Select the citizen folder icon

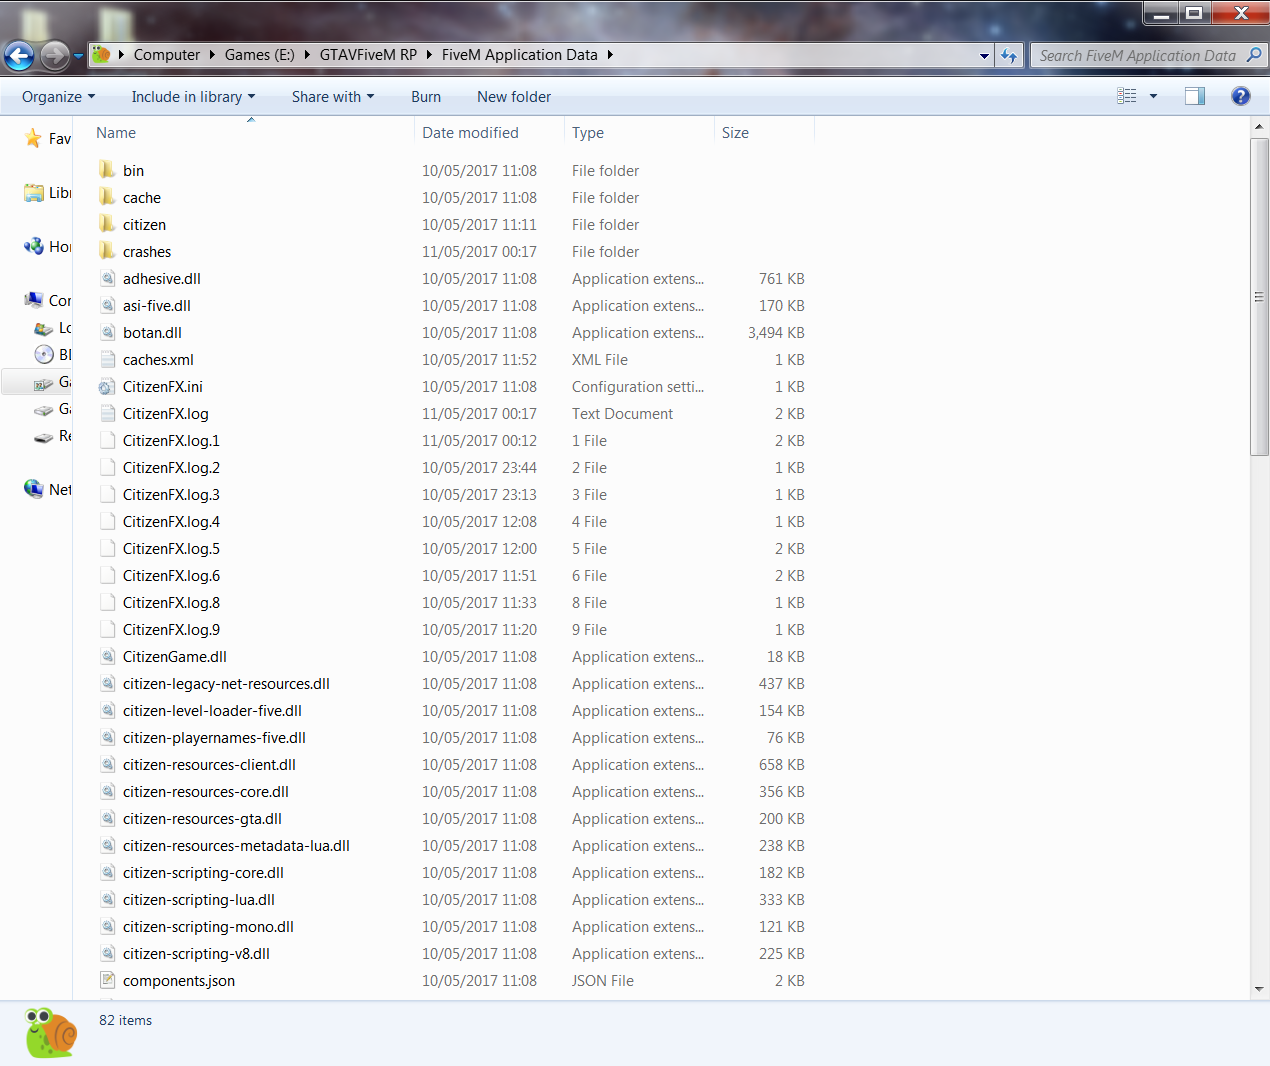pos(107,224)
